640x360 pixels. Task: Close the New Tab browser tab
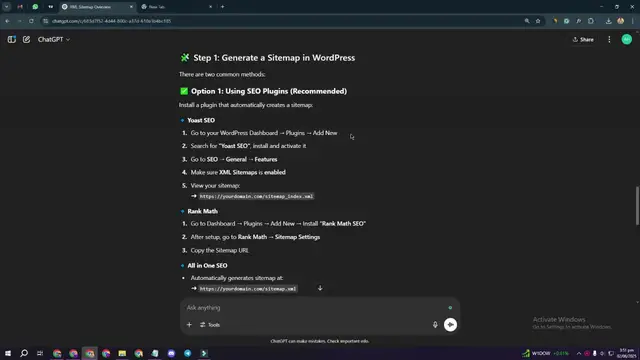(x=211, y=7)
